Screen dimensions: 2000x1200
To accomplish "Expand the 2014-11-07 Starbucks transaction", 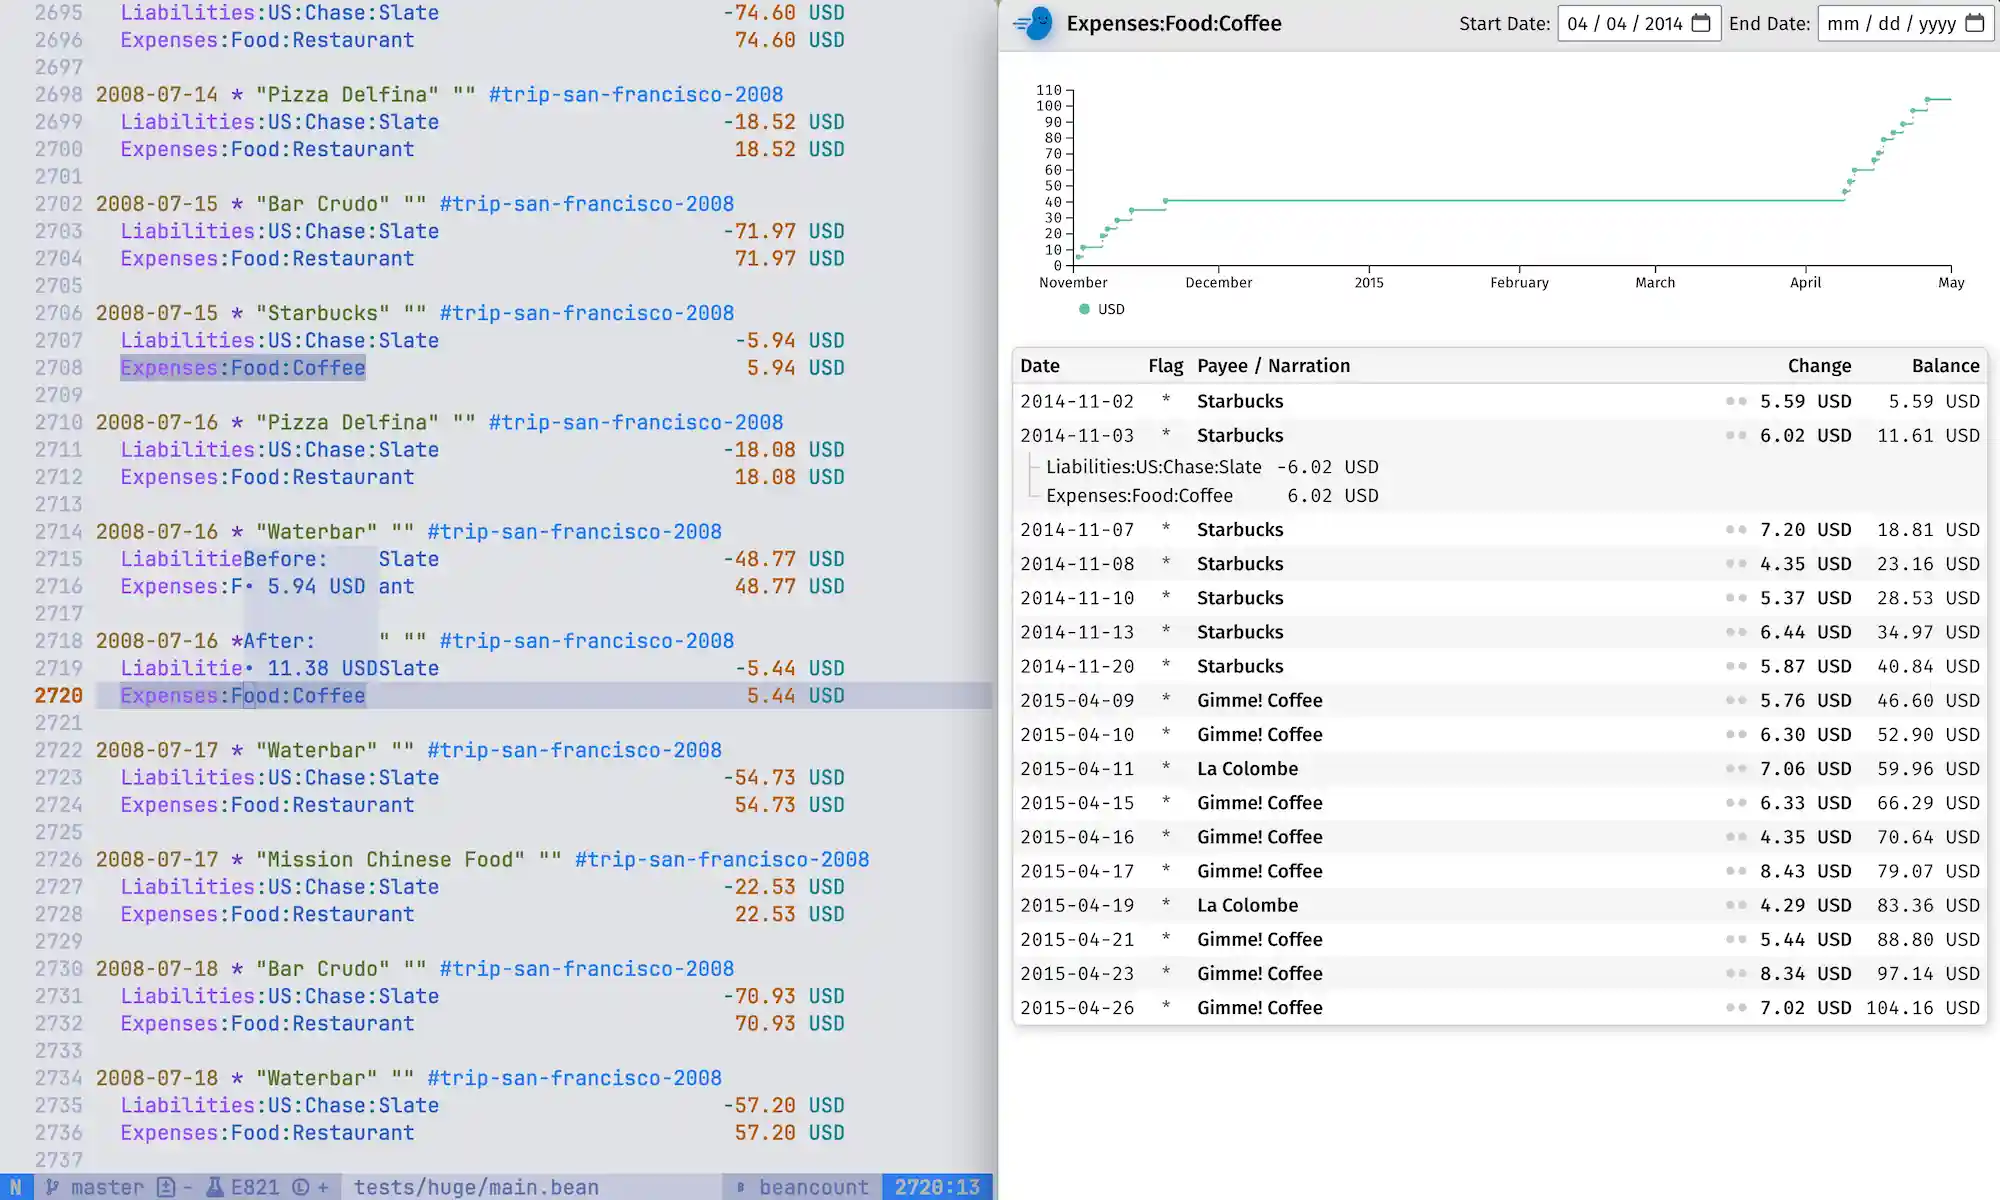I will [1240, 530].
